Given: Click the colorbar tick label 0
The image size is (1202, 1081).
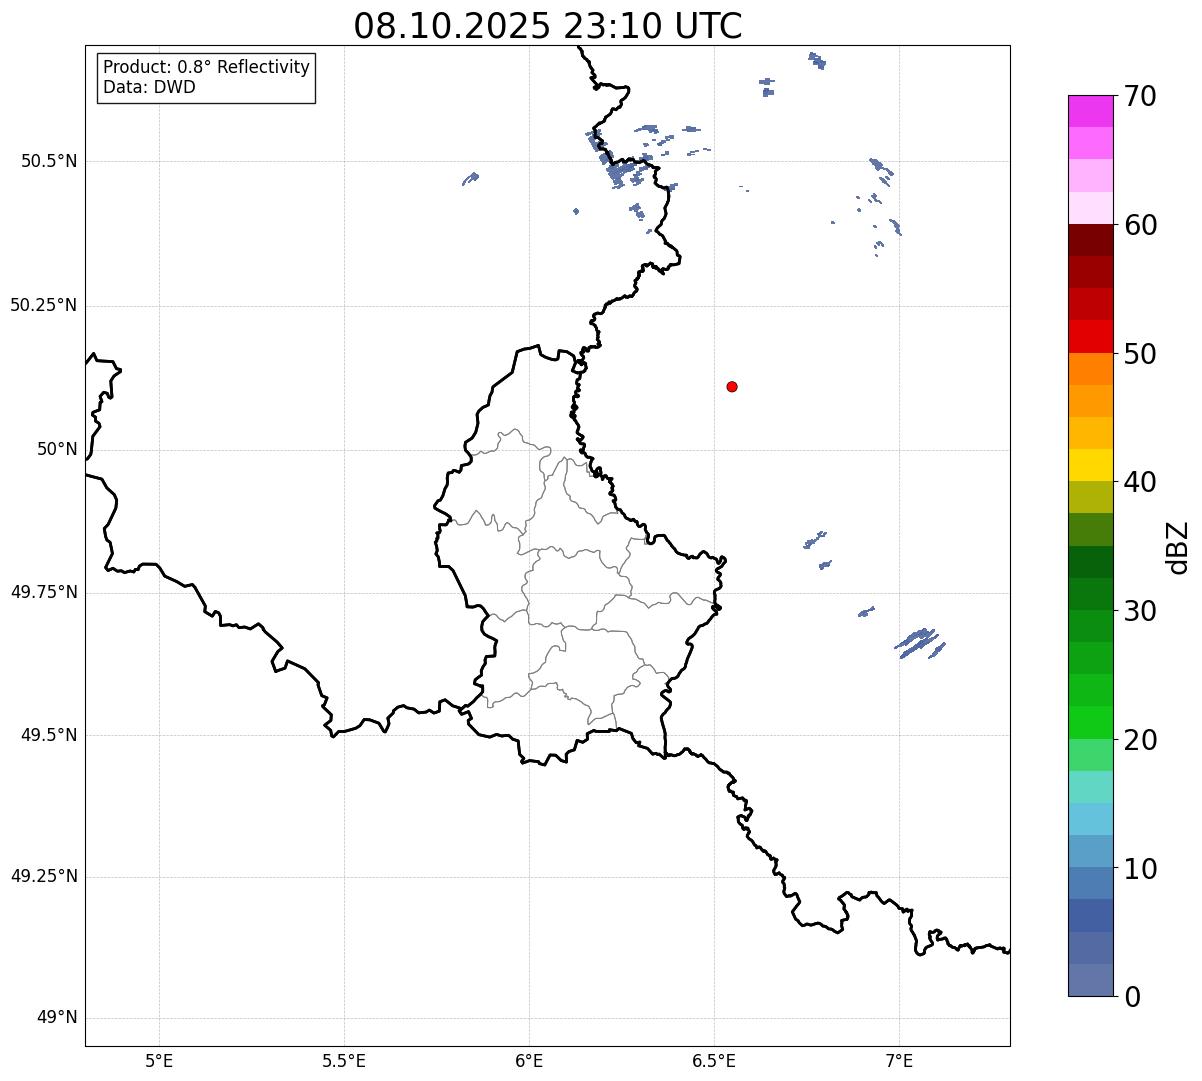Looking at the screenshot, I should click(1132, 997).
